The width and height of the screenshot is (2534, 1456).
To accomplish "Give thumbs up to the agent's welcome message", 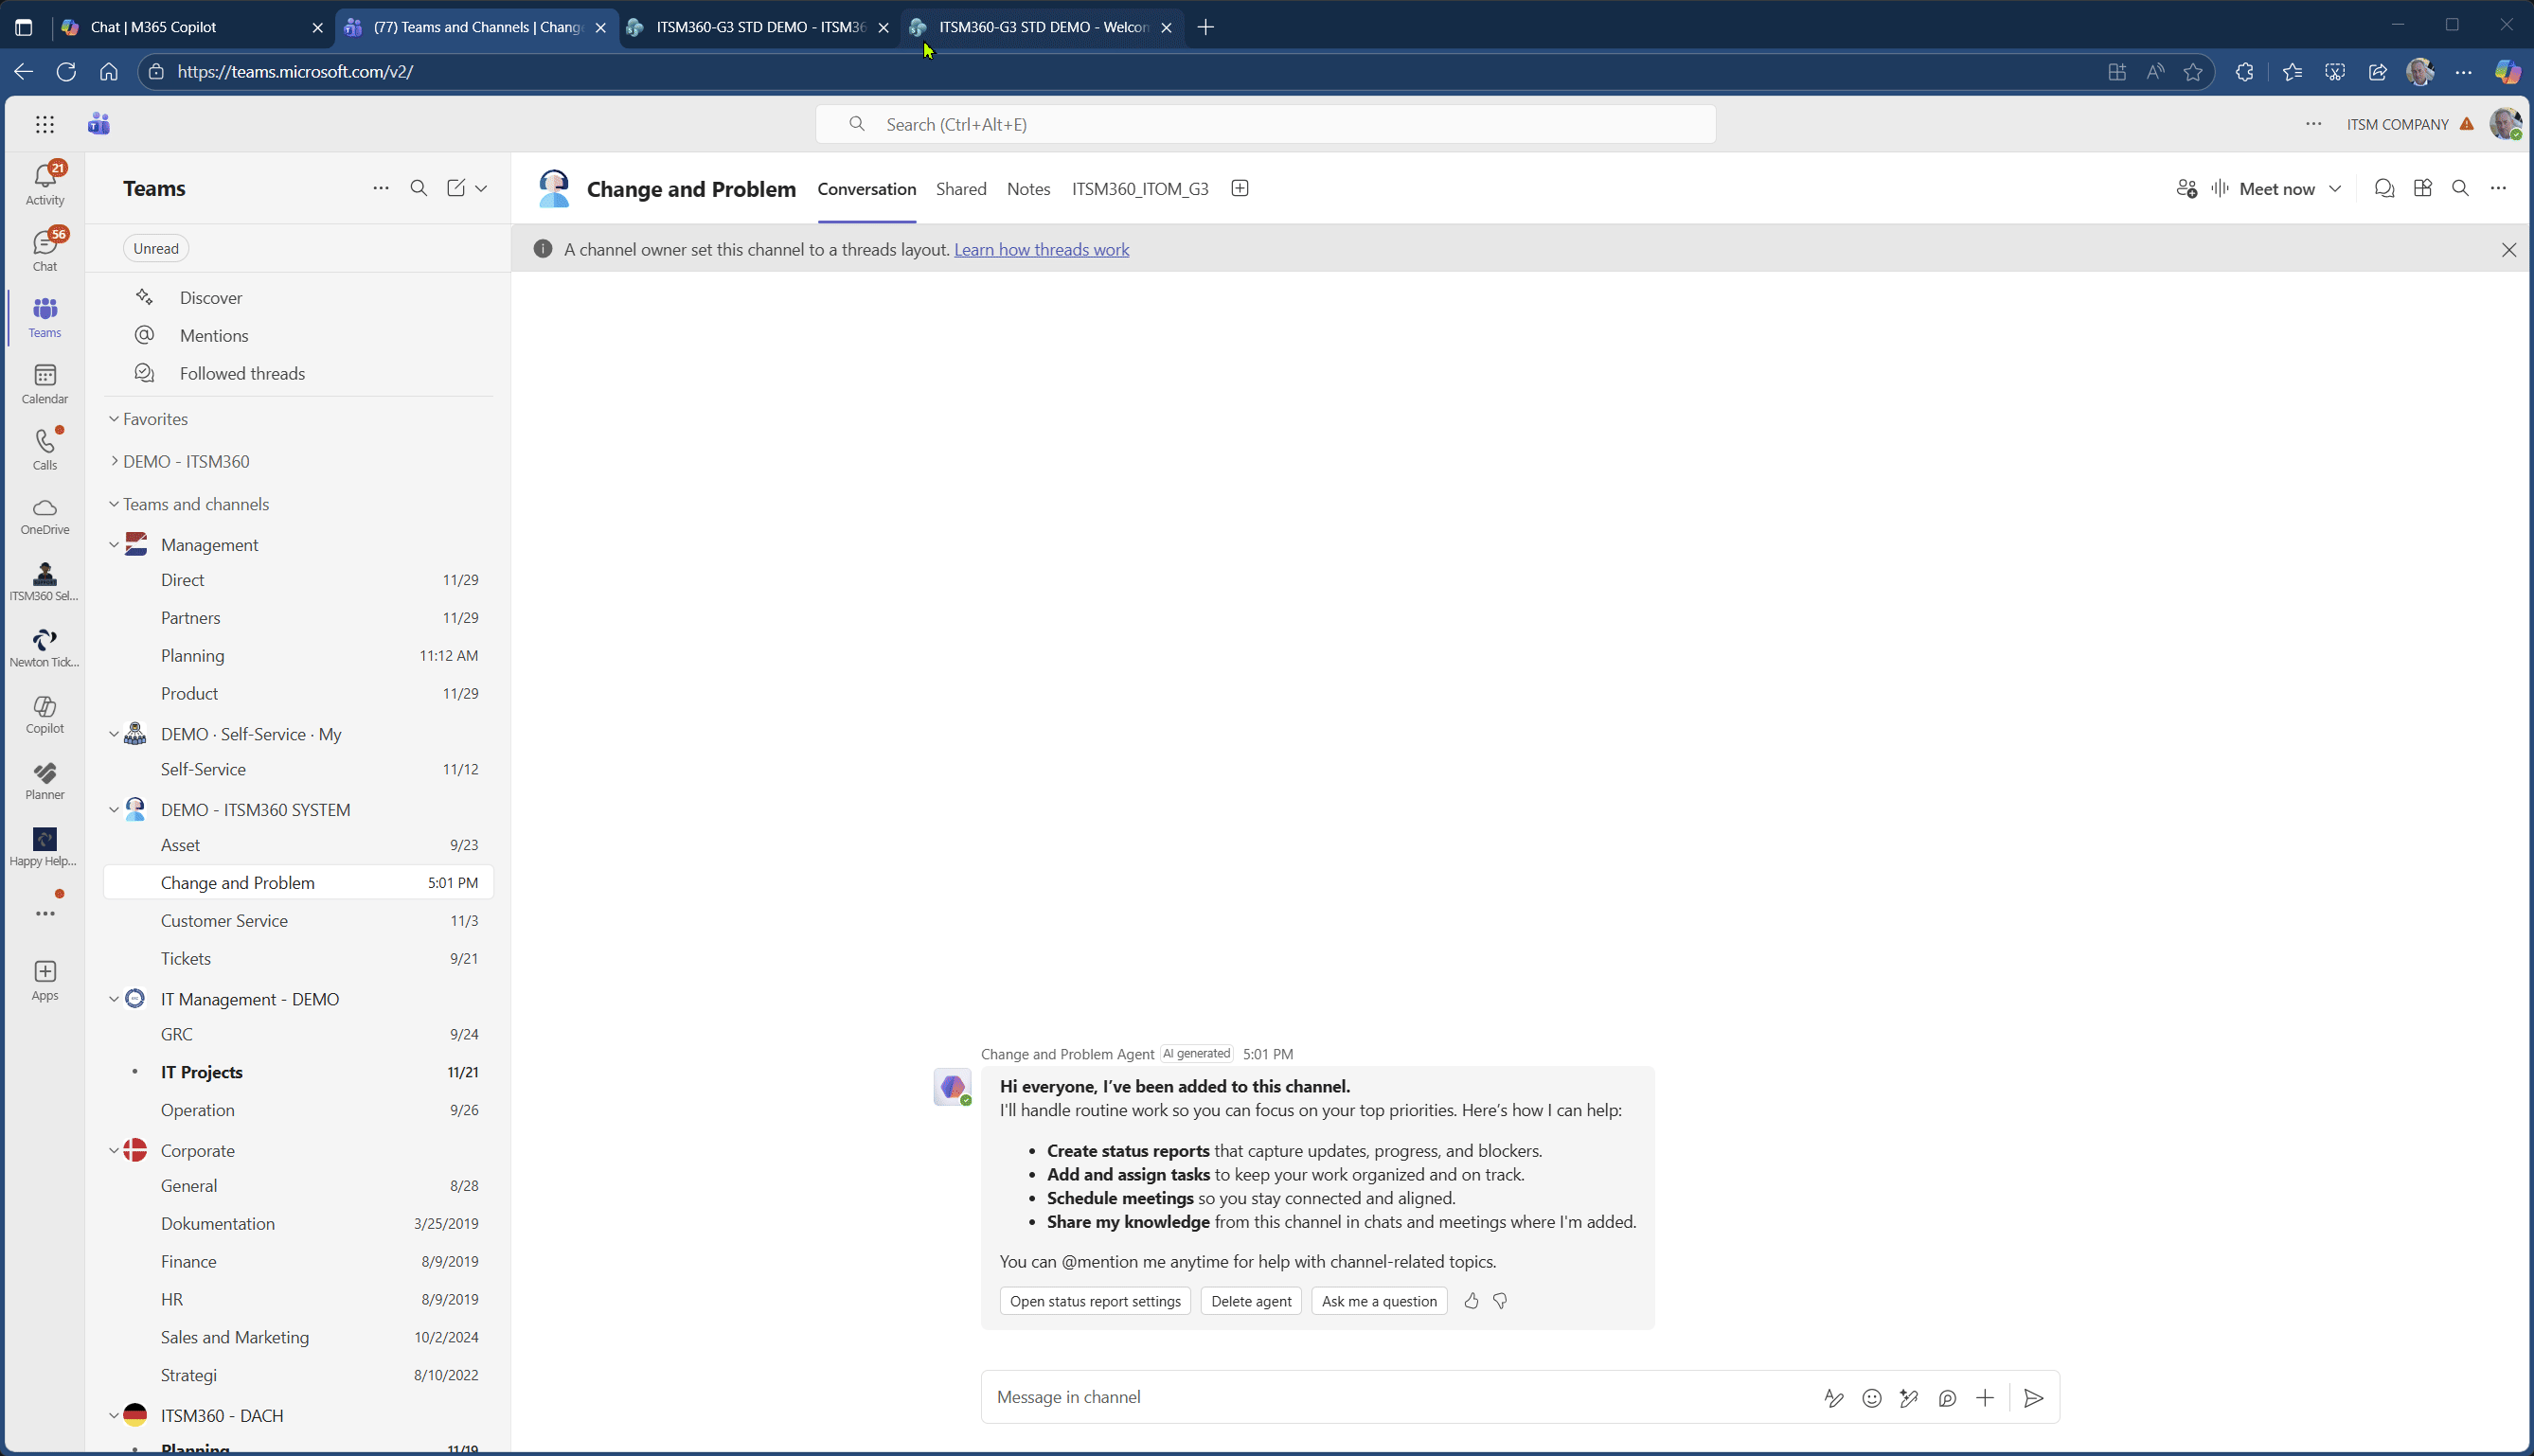I will tap(1470, 1300).
